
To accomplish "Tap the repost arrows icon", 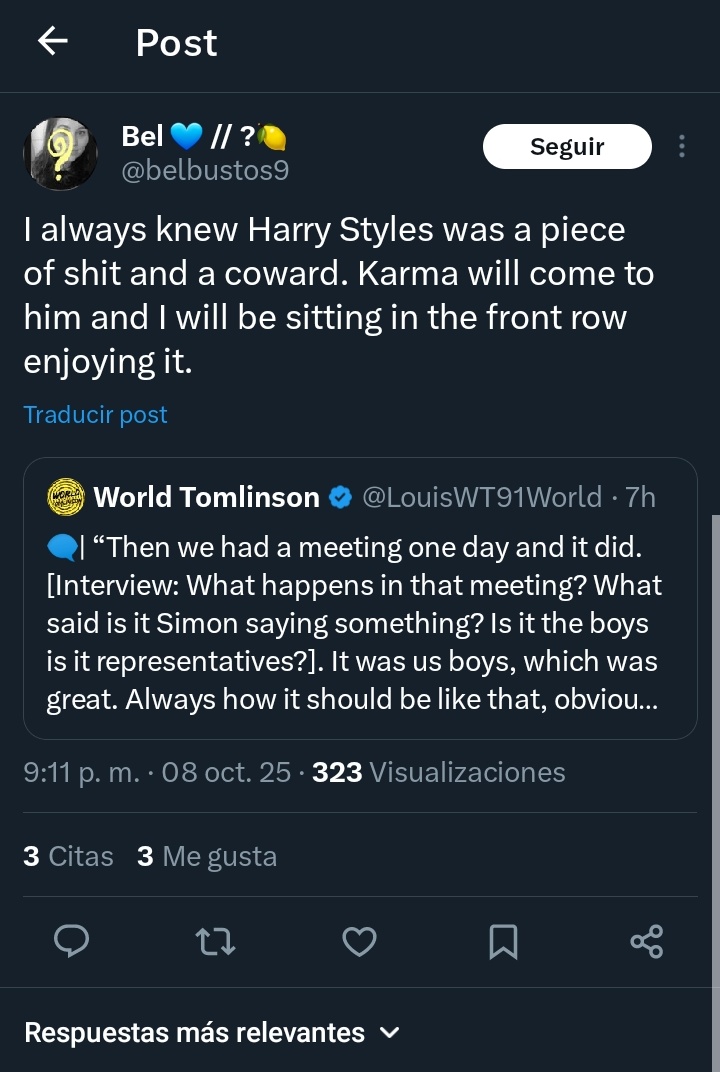I will point(215,941).
